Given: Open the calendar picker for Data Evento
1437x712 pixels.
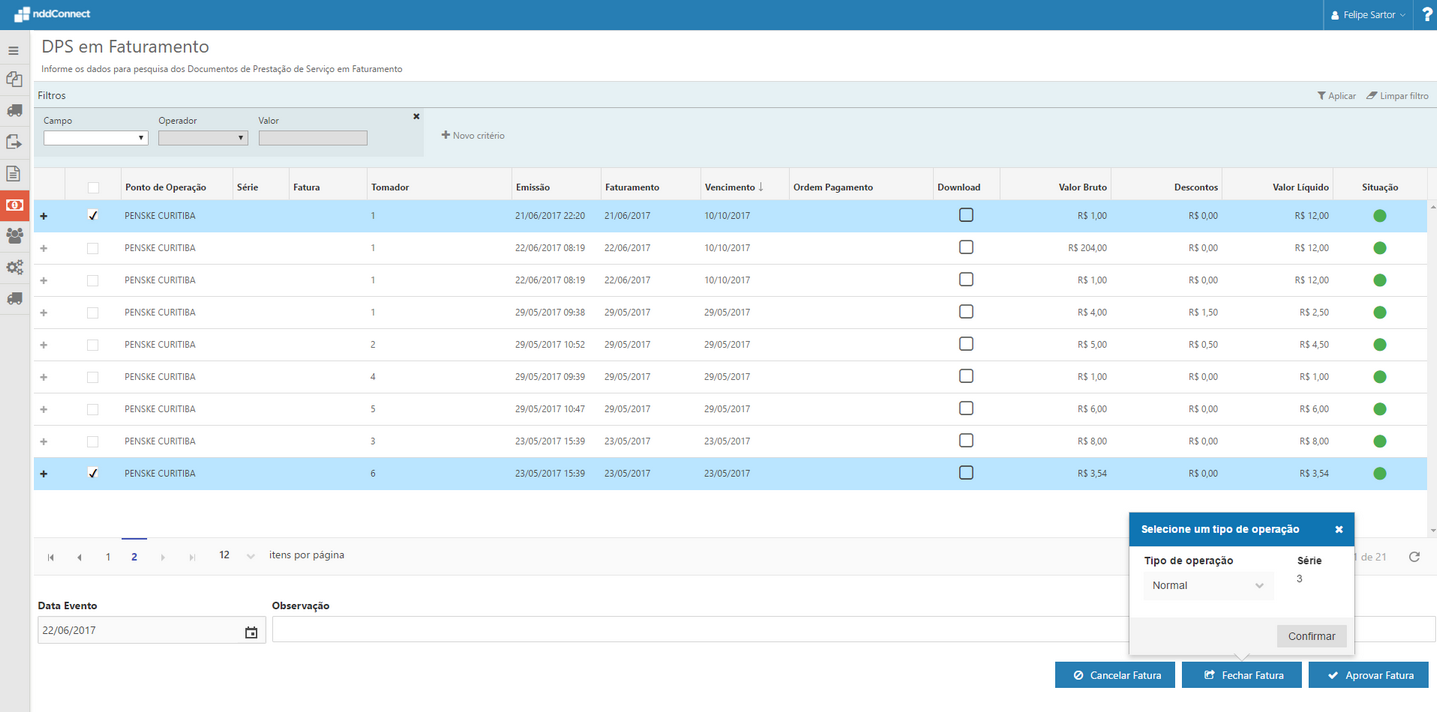Looking at the screenshot, I should [251, 632].
